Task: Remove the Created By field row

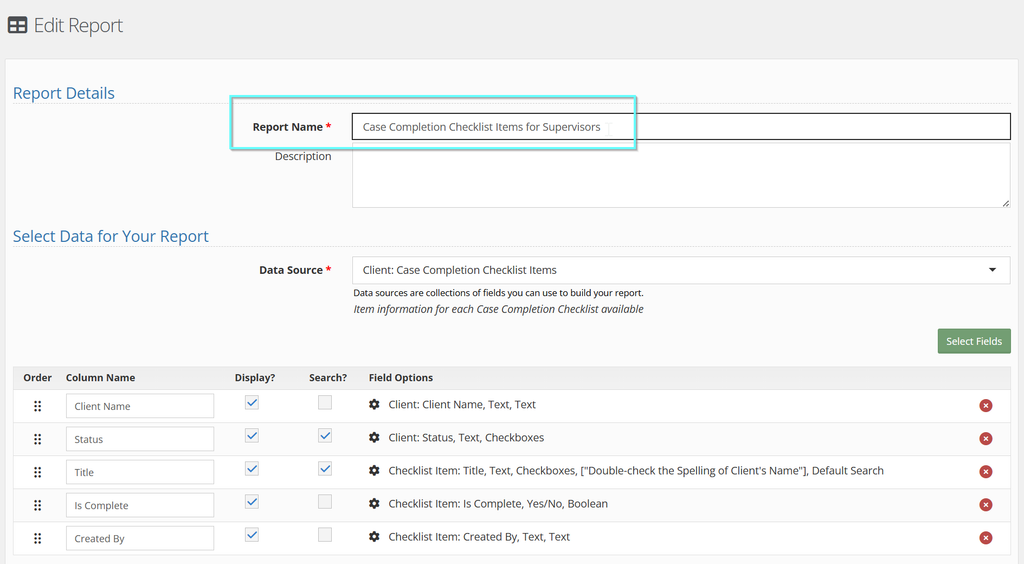Action: (x=985, y=538)
